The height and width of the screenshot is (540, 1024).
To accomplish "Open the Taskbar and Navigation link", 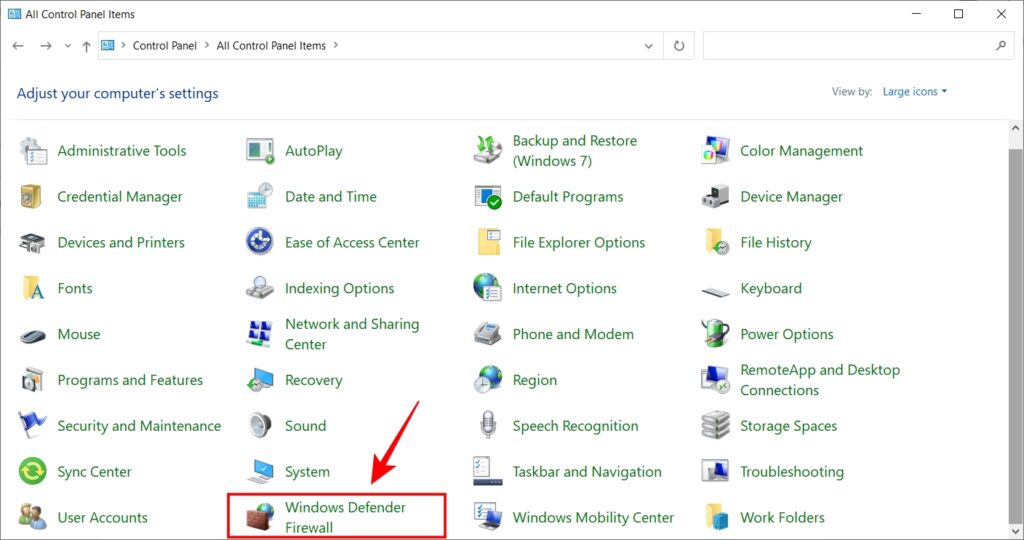I will [x=586, y=471].
